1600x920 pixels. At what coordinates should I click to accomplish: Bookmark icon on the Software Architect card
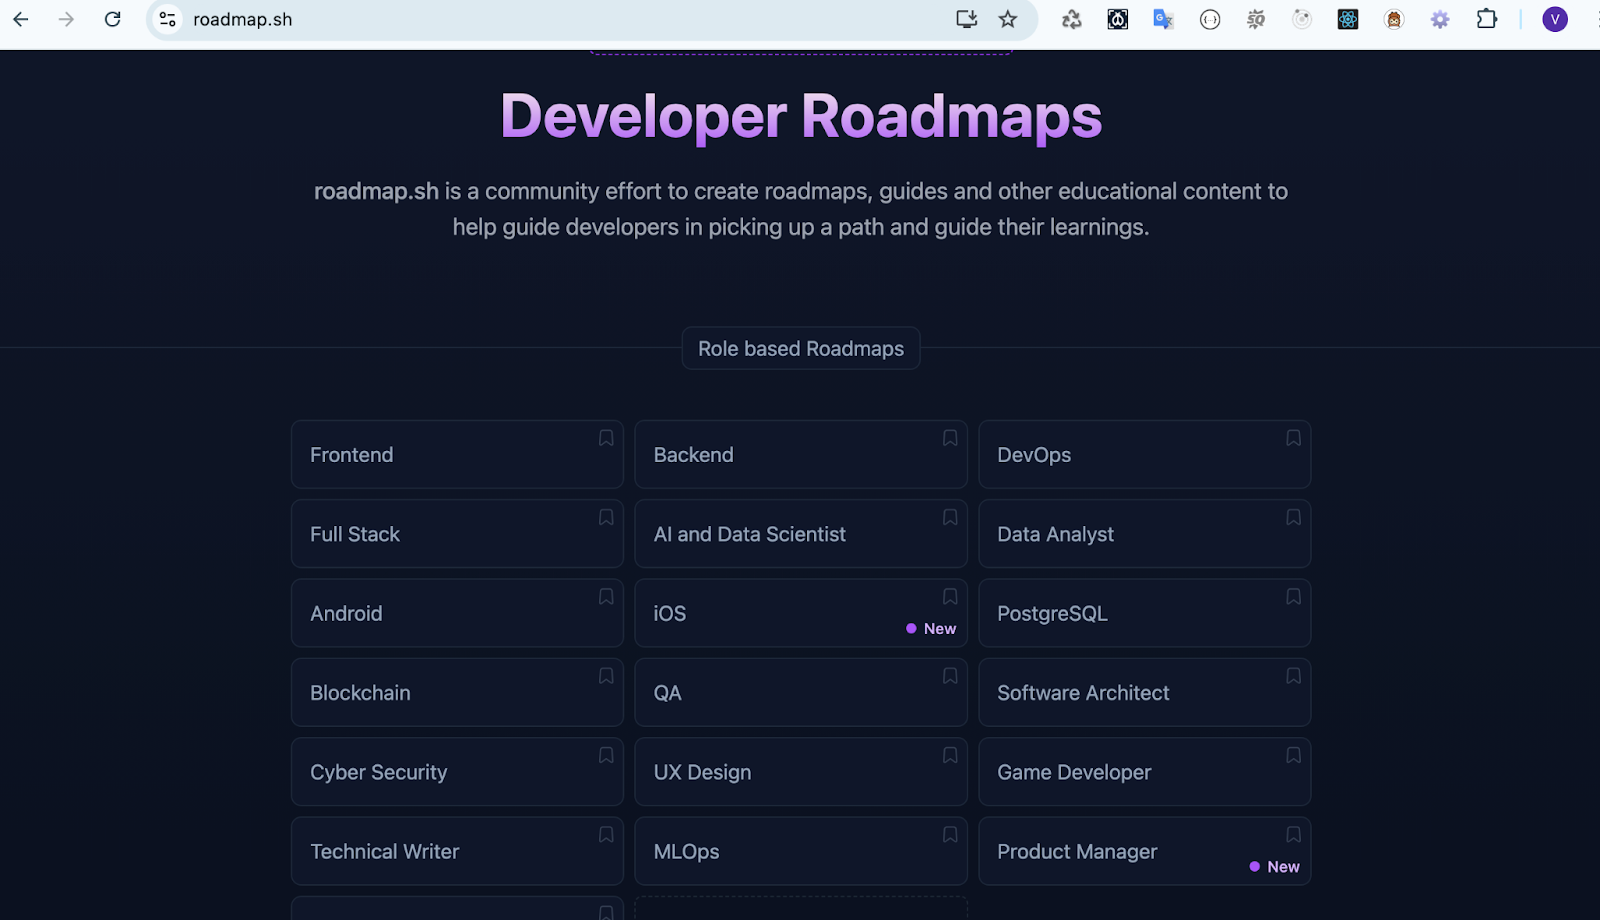[x=1293, y=676]
